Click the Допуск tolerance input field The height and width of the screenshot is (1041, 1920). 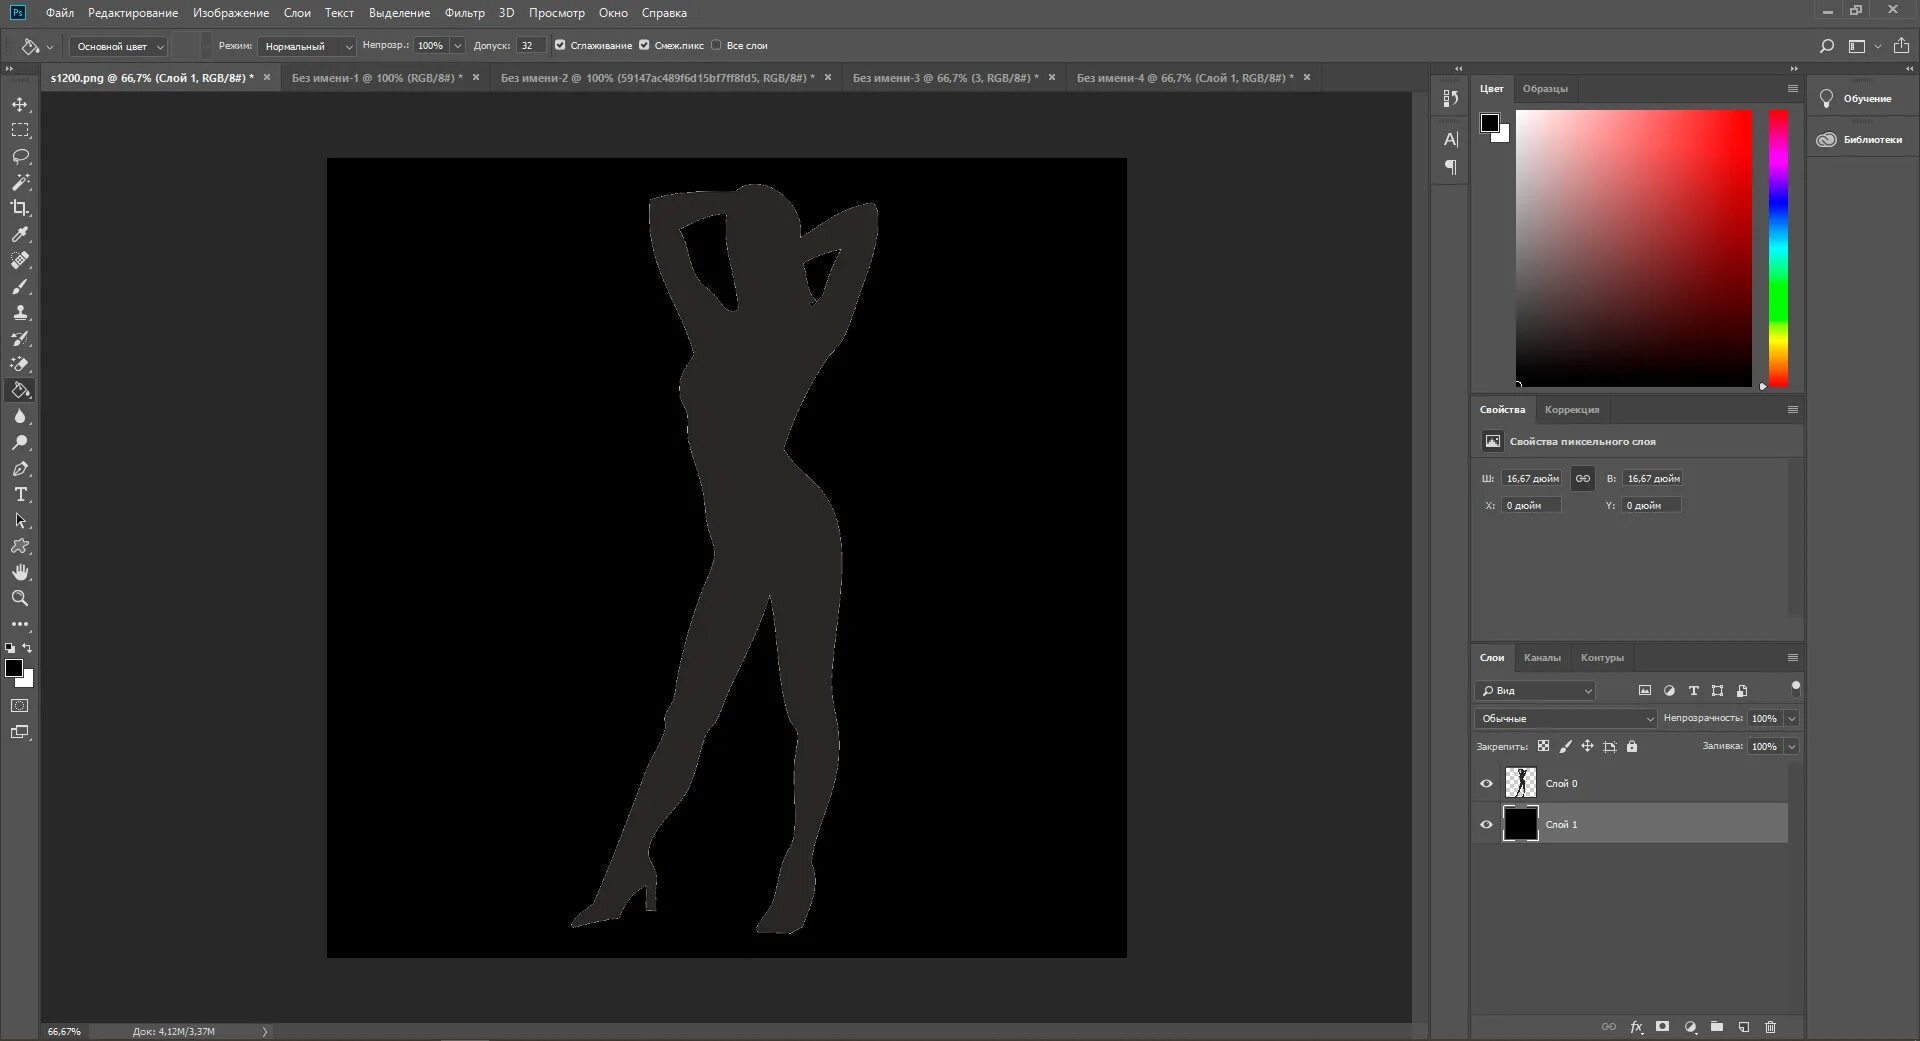[530, 46]
